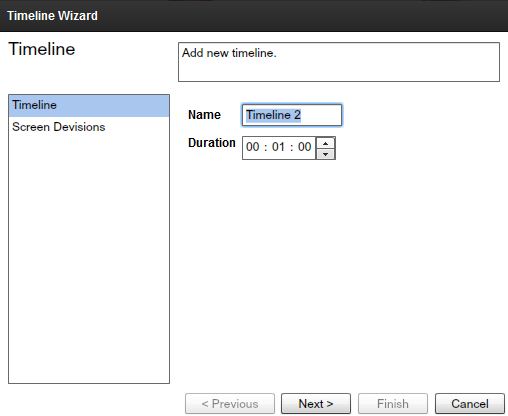
Task: Click the duration decrement down arrow
Action: pyautogui.click(x=325, y=154)
